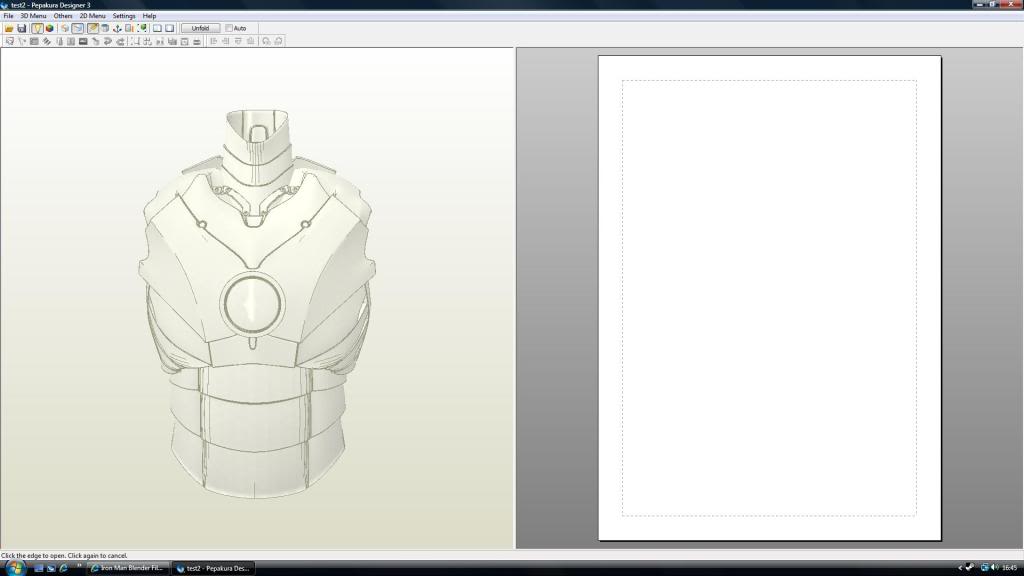Click the blank paper sheet in the 2D view
Viewport: 1024px width, 576px height.
coord(769,298)
